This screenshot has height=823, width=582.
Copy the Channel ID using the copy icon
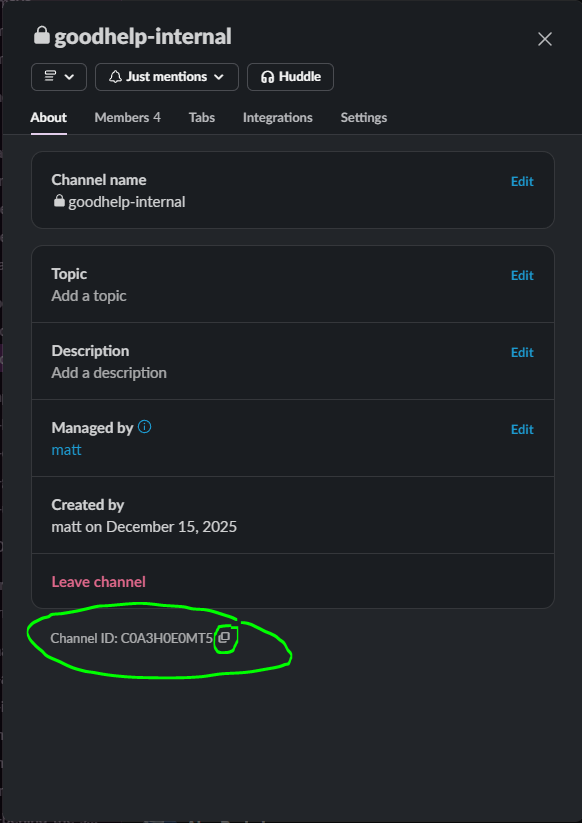click(x=225, y=638)
